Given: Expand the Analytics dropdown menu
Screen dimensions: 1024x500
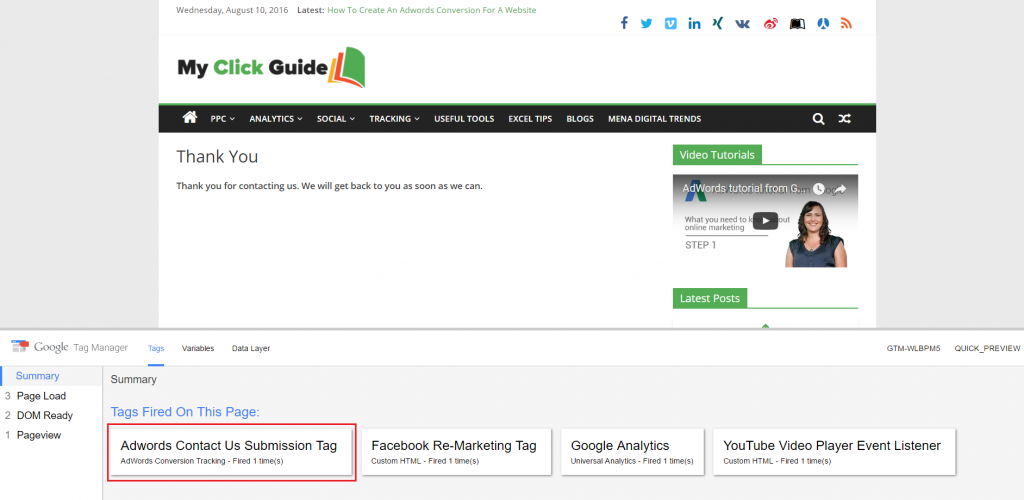Looking at the screenshot, I should [275, 119].
